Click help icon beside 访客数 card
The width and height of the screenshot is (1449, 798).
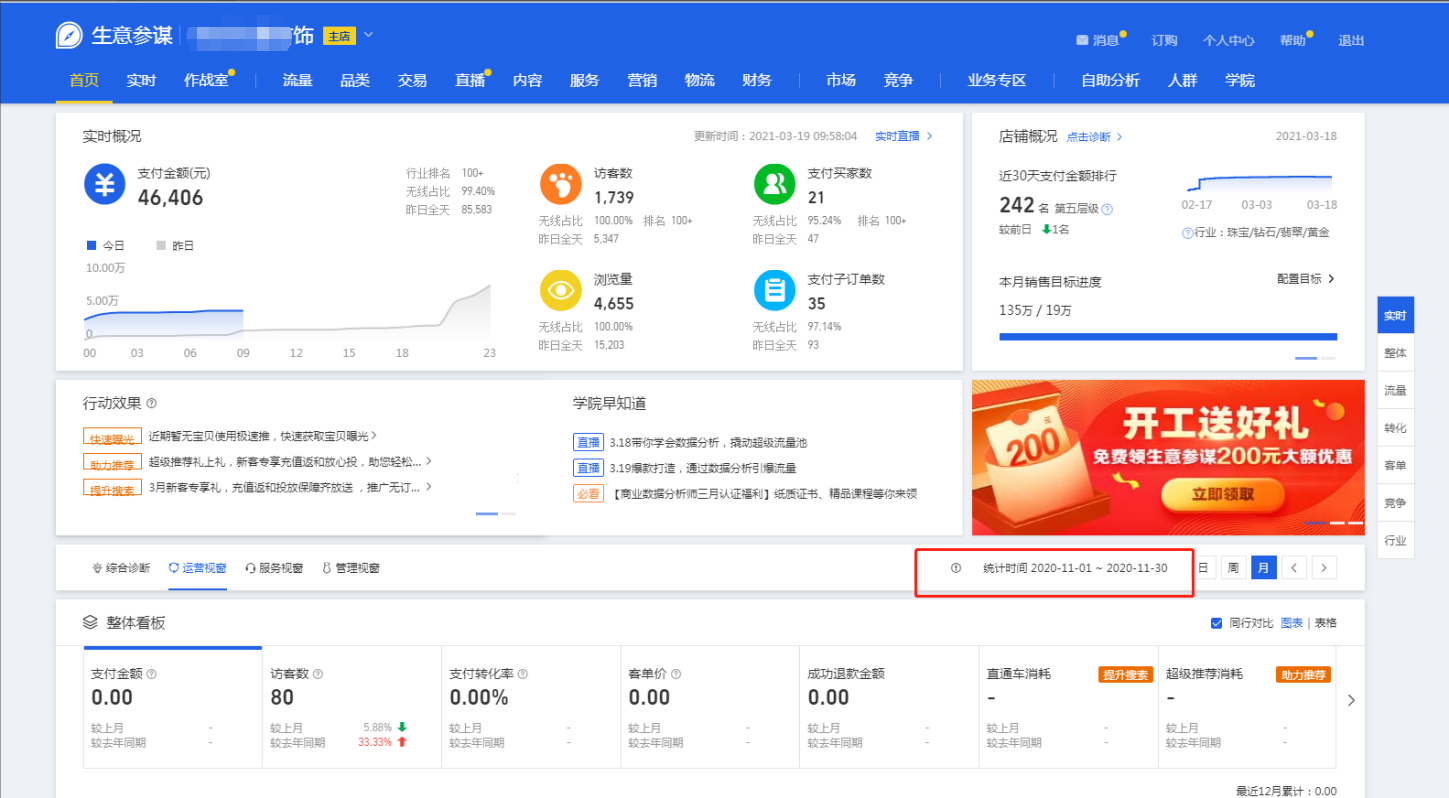click(318, 674)
